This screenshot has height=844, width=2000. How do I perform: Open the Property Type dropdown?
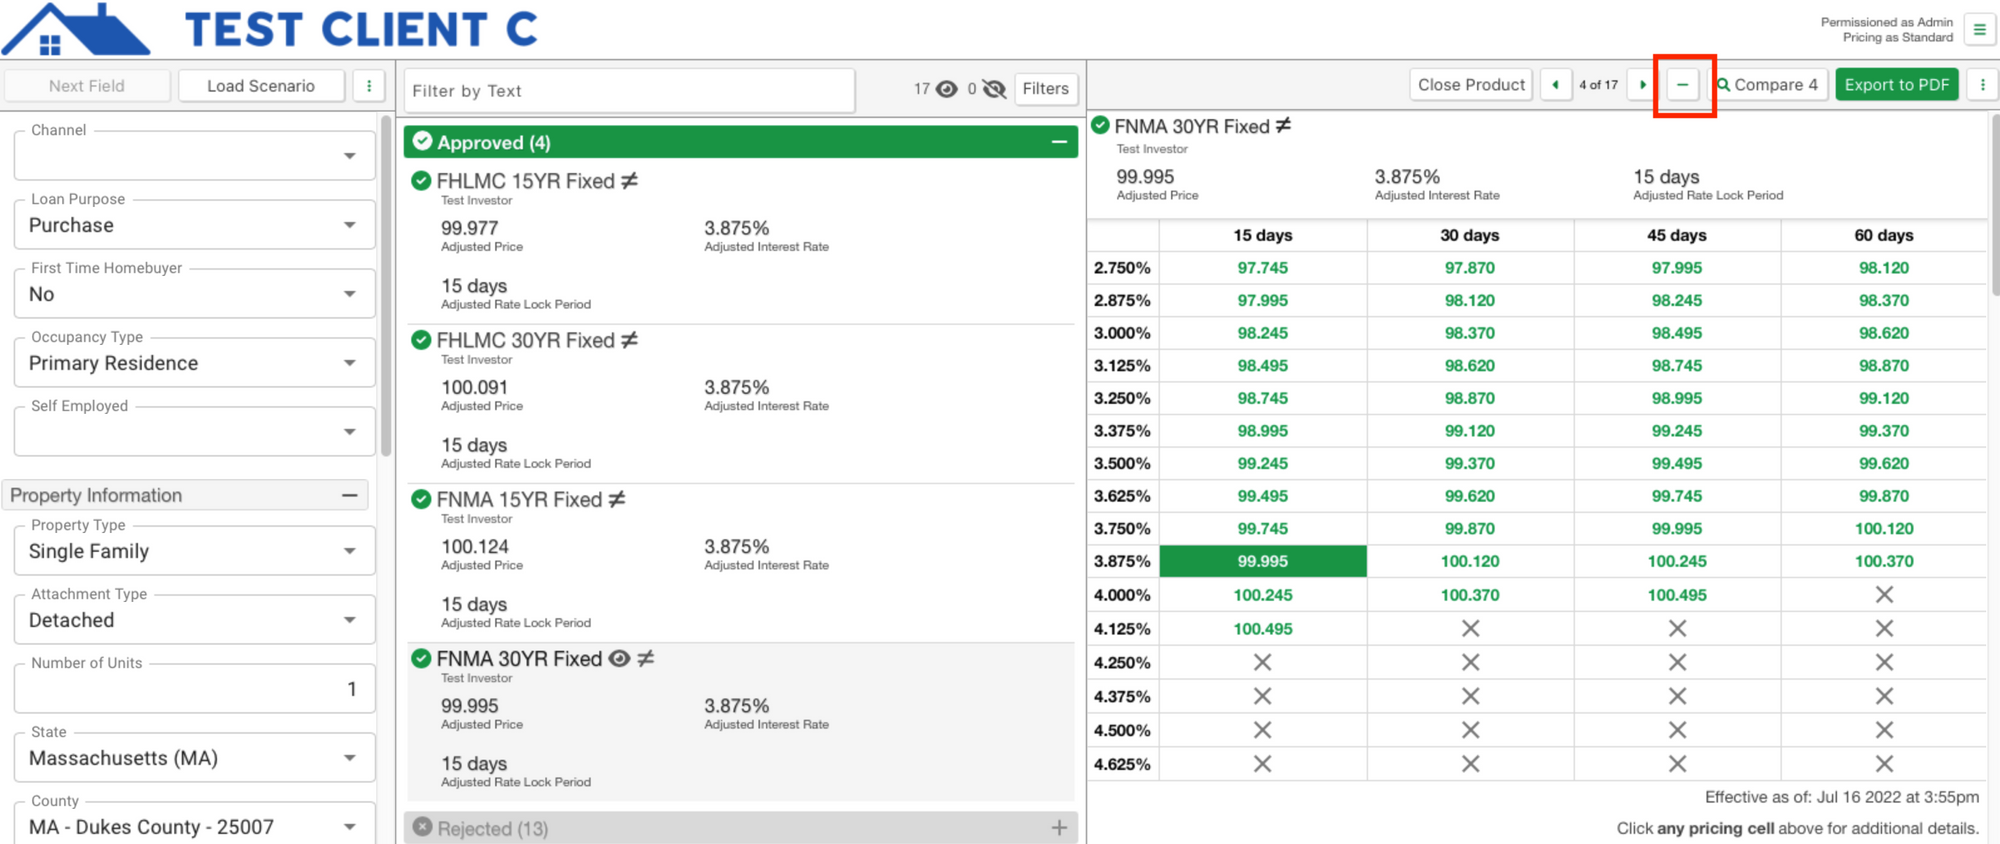point(195,551)
